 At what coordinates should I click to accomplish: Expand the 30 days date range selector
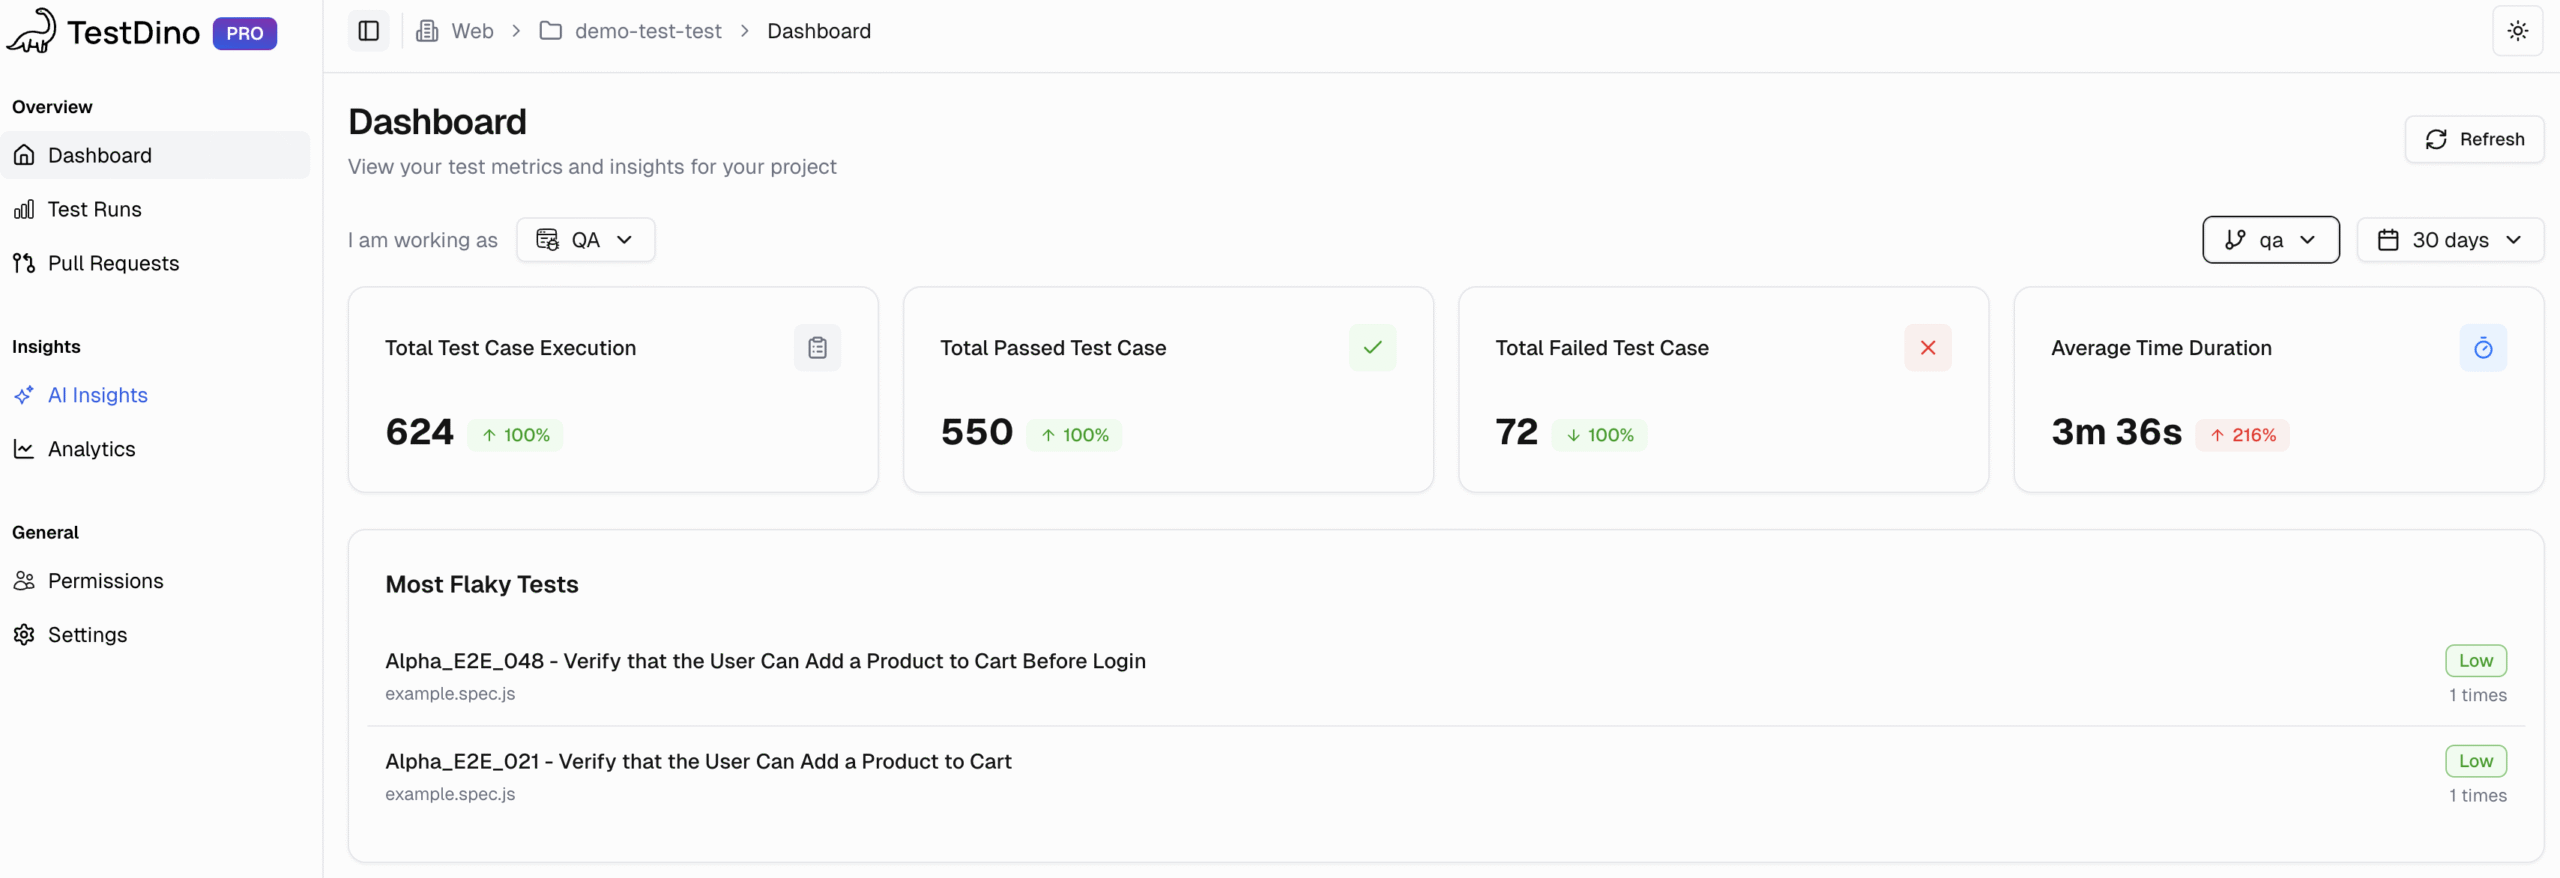[2451, 240]
